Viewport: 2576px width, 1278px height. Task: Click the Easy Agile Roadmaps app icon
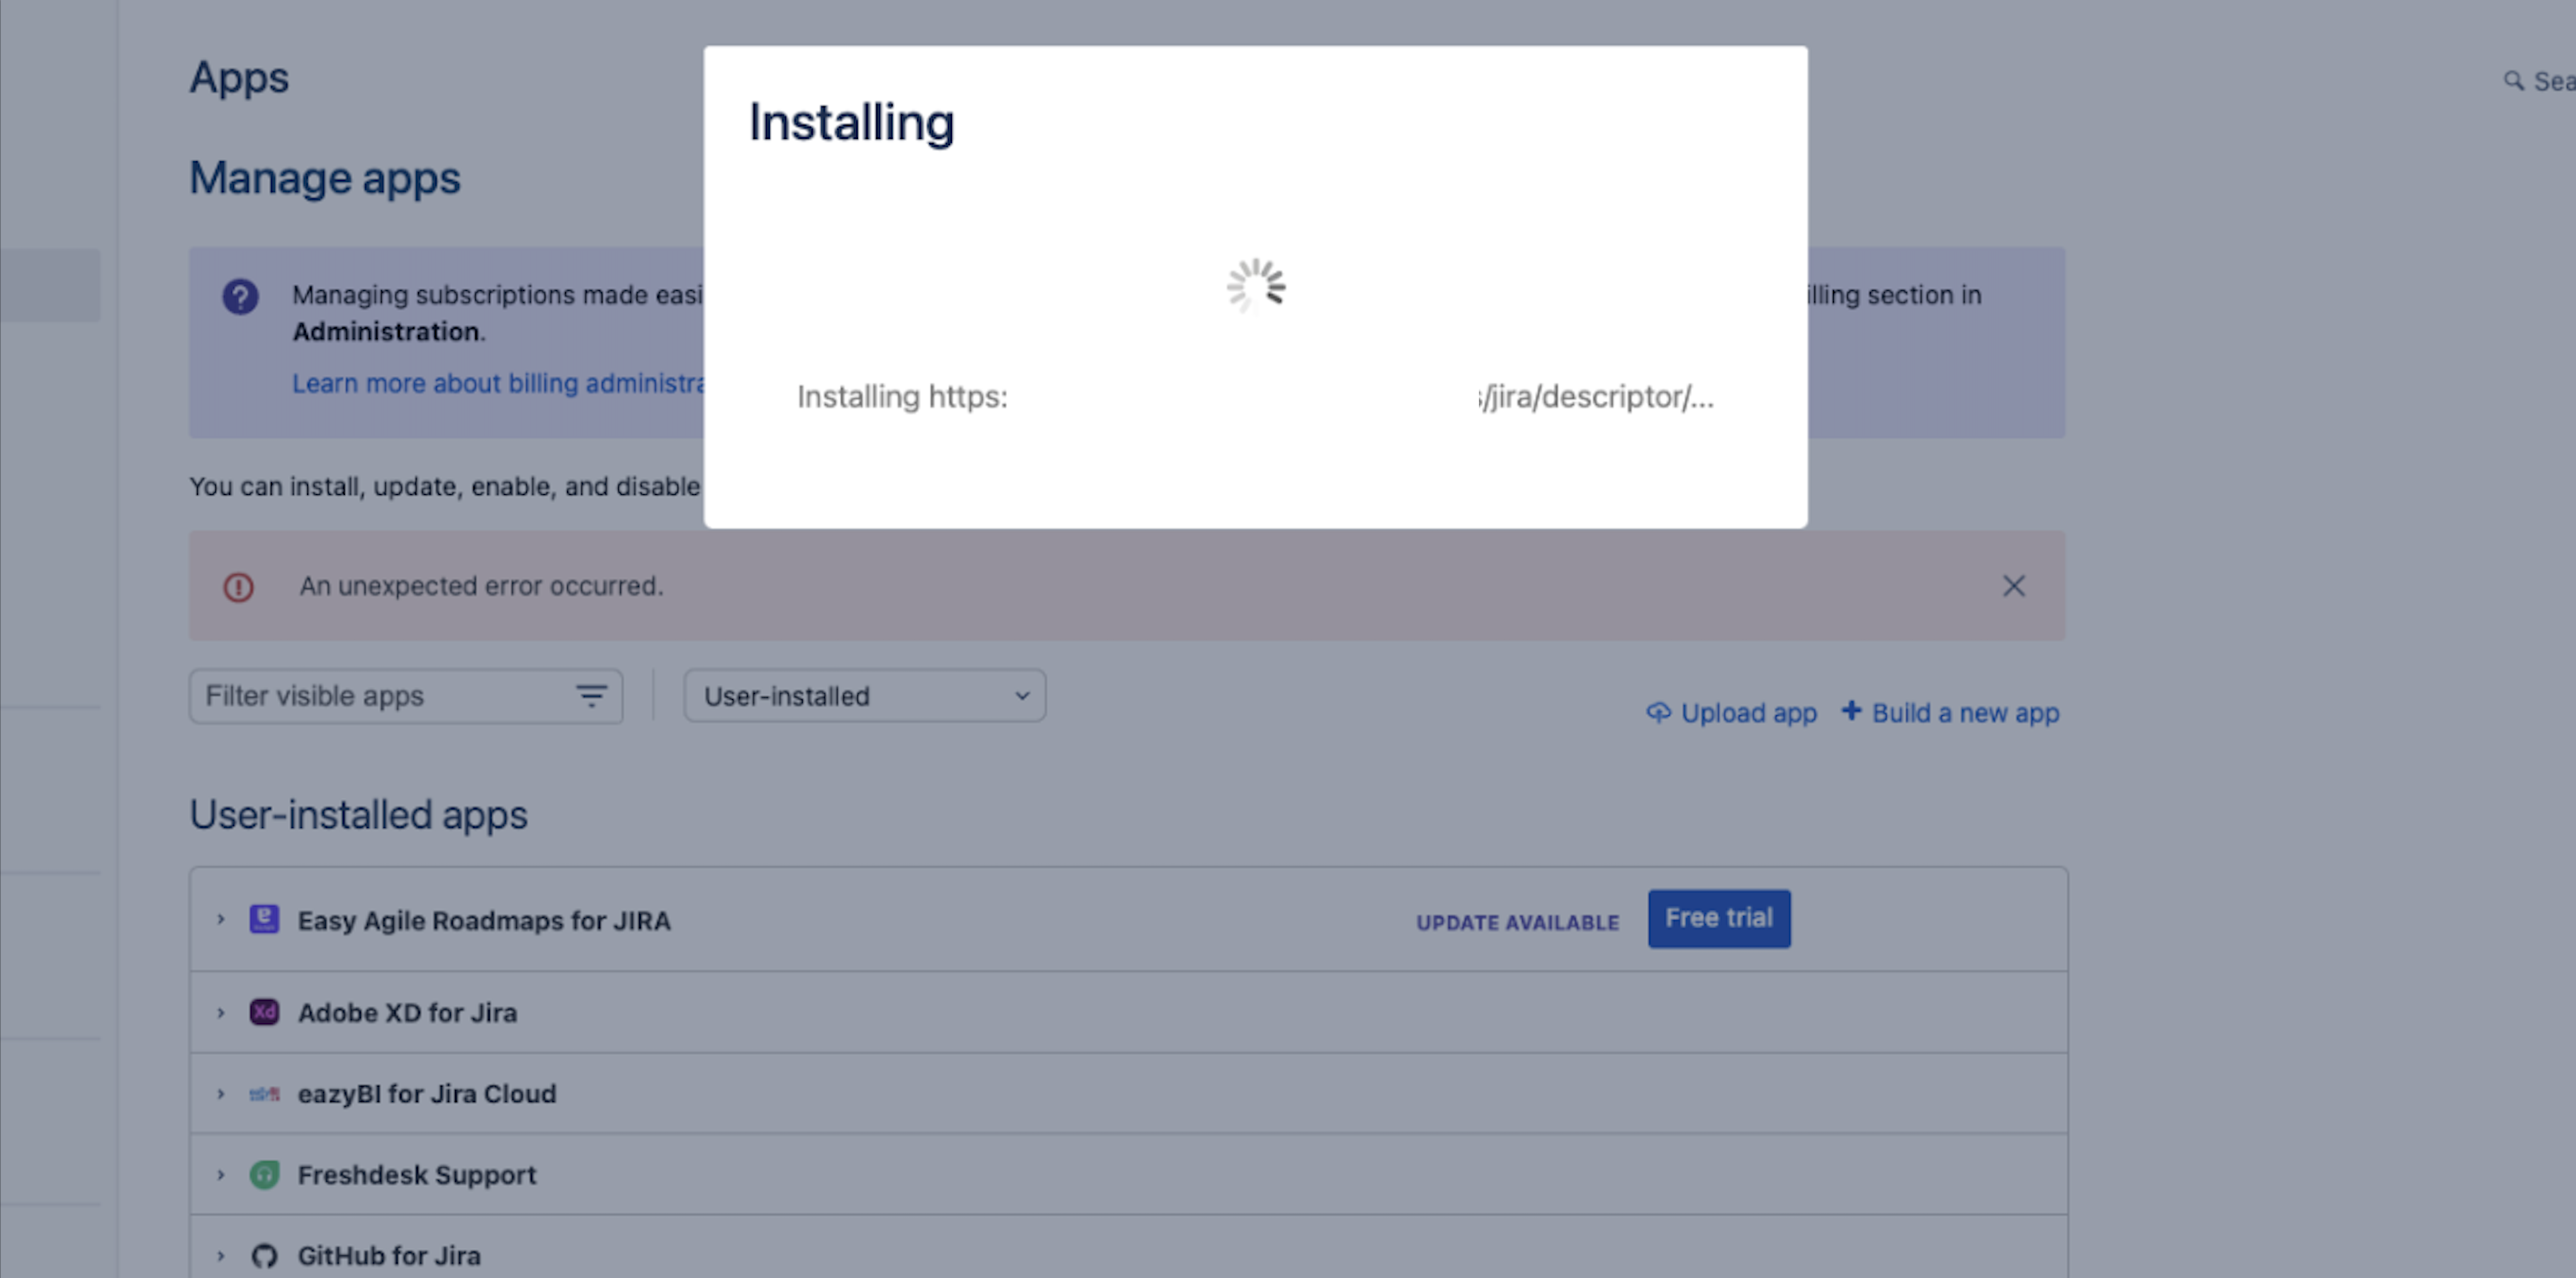264,919
